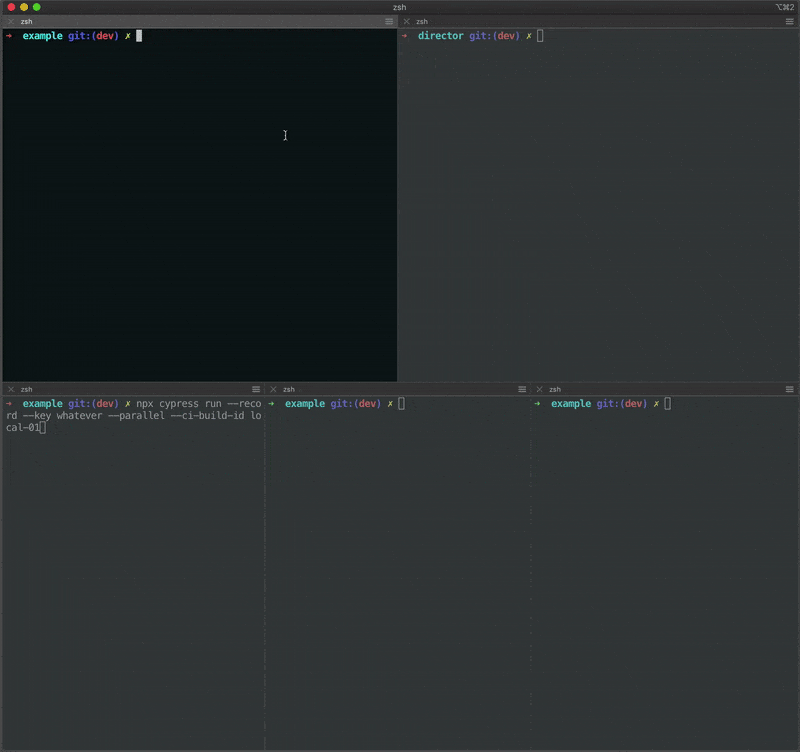Image resolution: width=800 pixels, height=752 pixels.
Task: Close the director zsh pane
Action: 407,21
